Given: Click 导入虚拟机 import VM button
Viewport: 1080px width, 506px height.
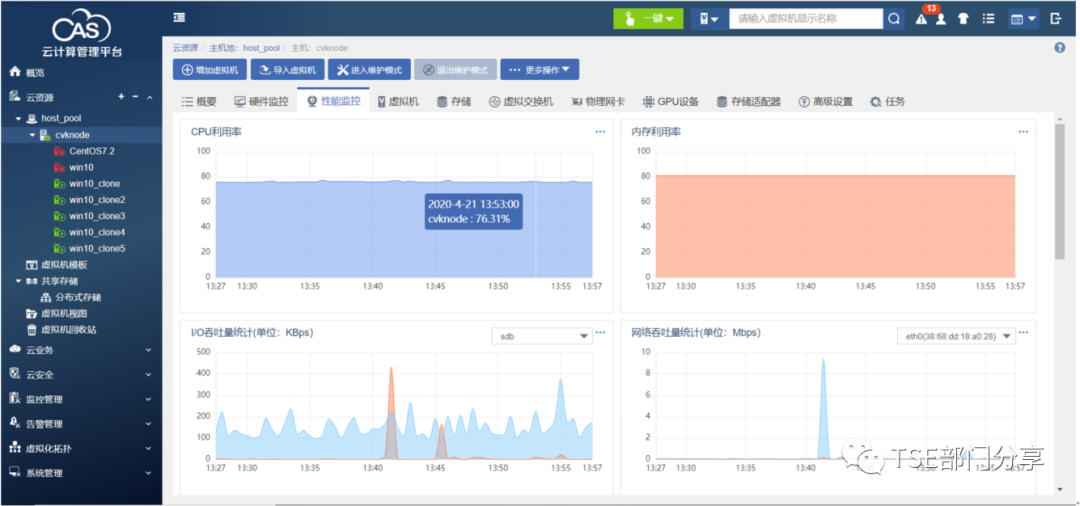Looking at the screenshot, I should tap(287, 70).
